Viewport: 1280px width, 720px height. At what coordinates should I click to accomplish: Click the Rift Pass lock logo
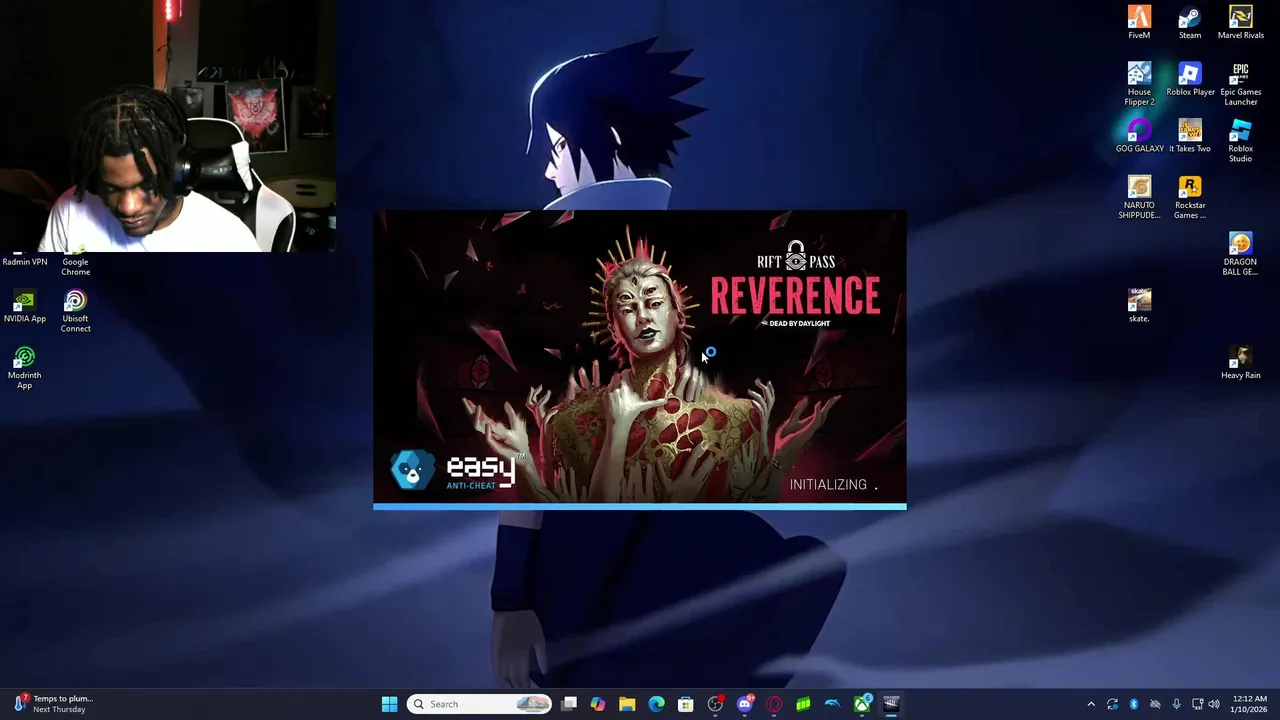coord(796,256)
